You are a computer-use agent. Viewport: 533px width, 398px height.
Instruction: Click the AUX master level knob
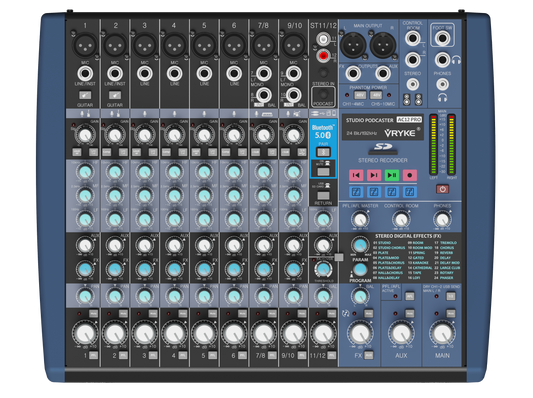pyautogui.click(x=401, y=333)
